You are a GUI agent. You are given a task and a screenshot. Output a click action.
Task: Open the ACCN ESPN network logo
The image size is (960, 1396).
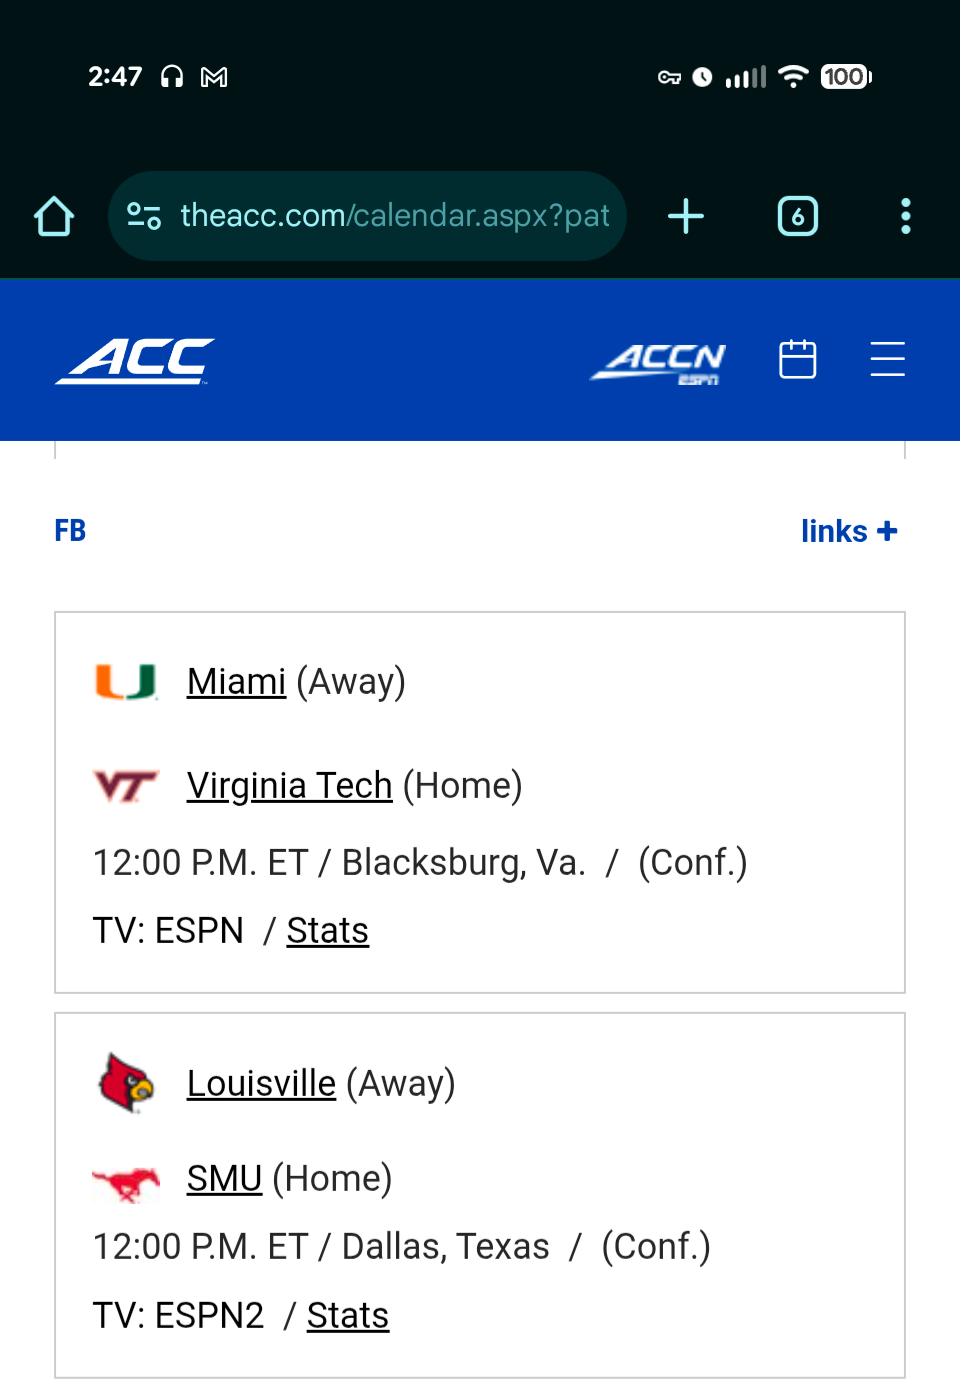(x=658, y=362)
